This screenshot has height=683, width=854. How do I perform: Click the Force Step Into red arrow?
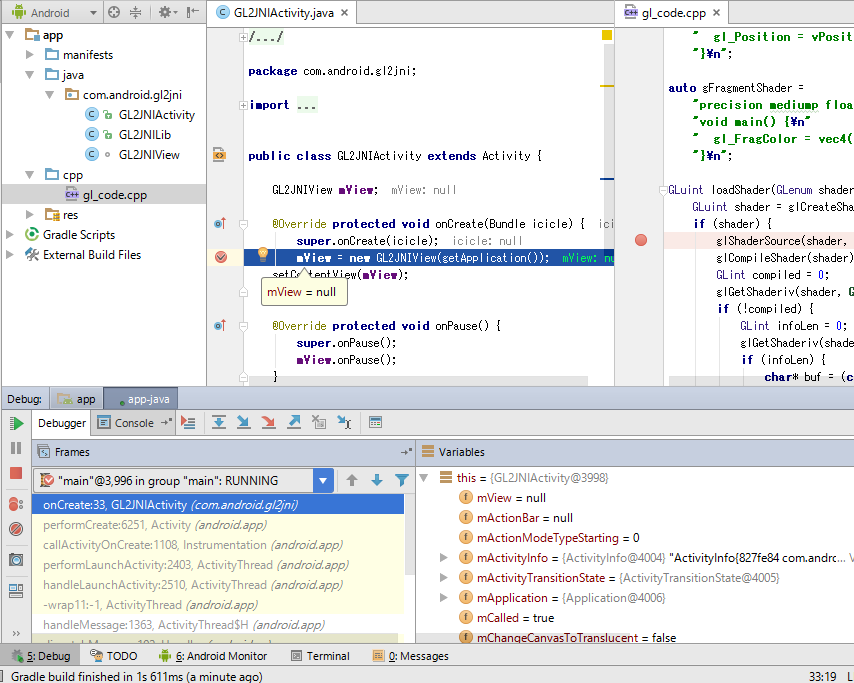268,423
